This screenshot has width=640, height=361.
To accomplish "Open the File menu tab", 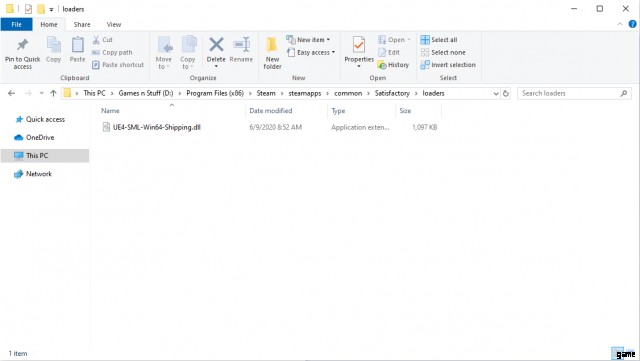I will click(16, 25).
